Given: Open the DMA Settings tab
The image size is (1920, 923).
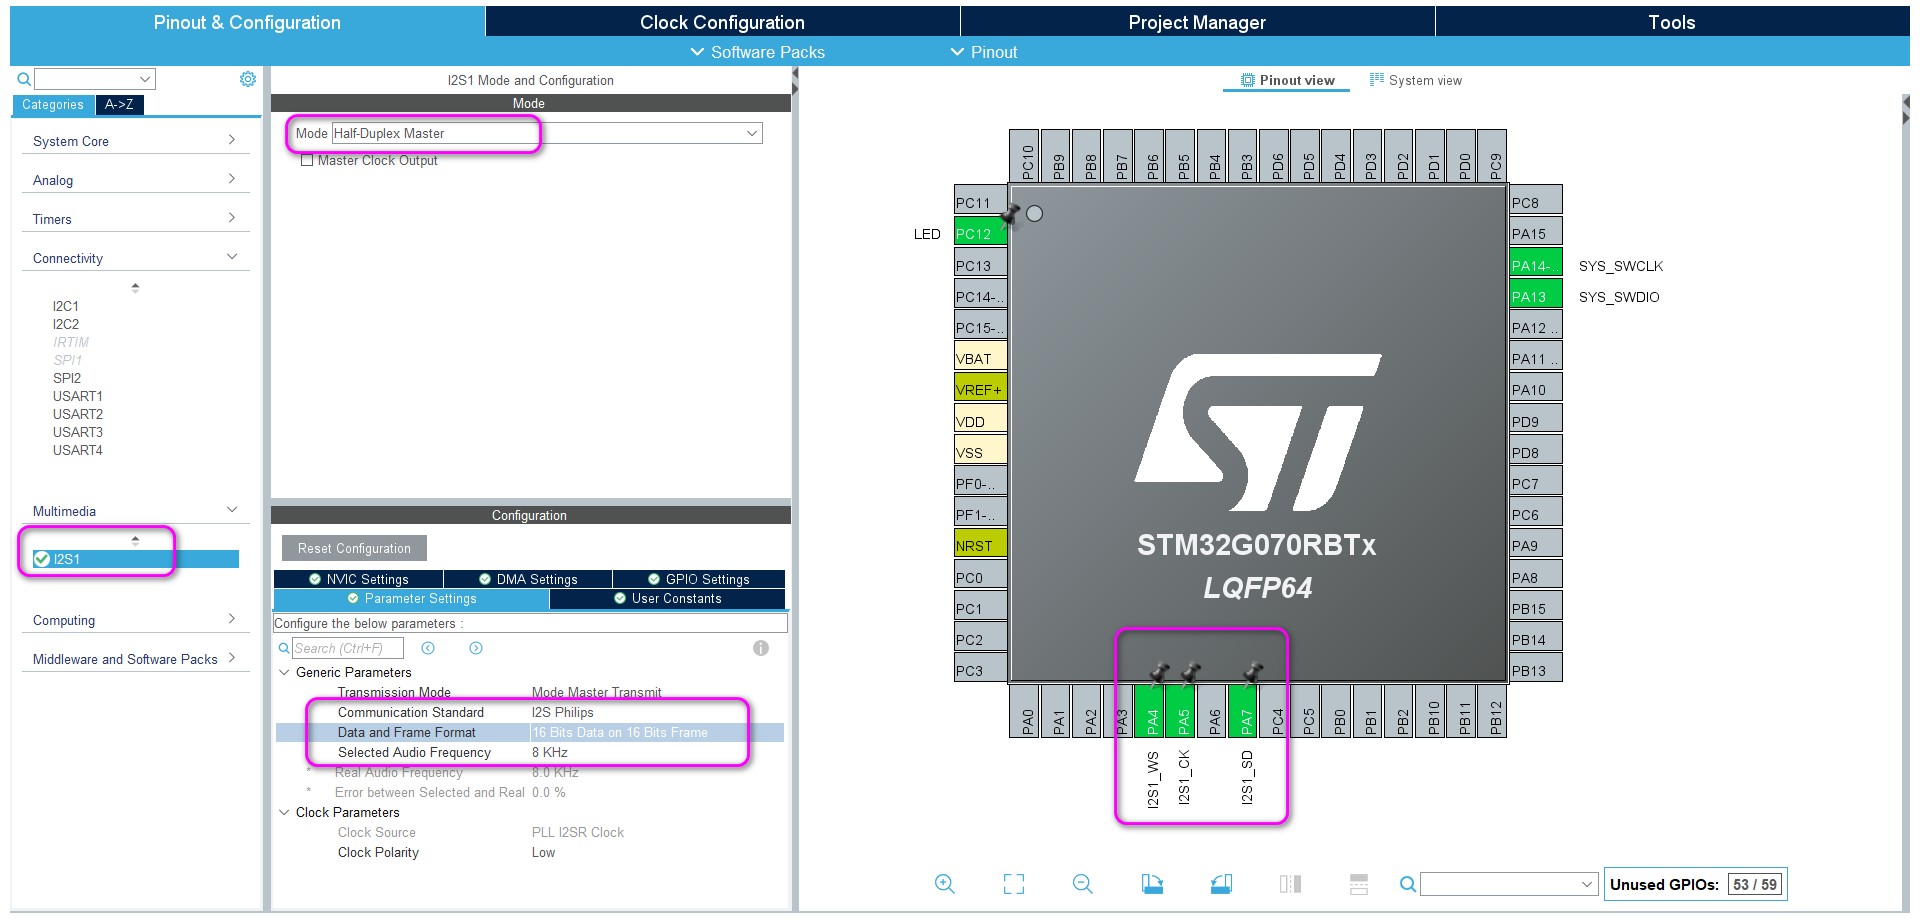Looking at the screenshot, I should [528, 579].
